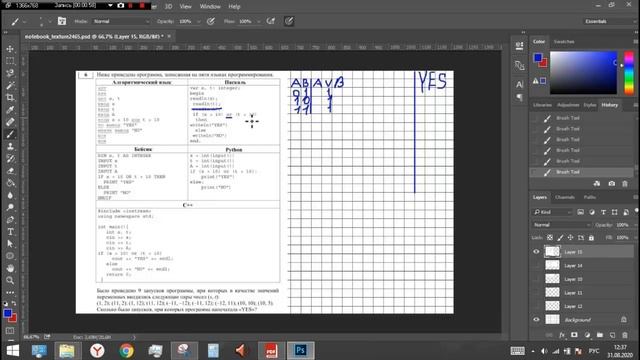Close the notebook_texture document tab
This screenshot has width=640, height=360.
169,36
